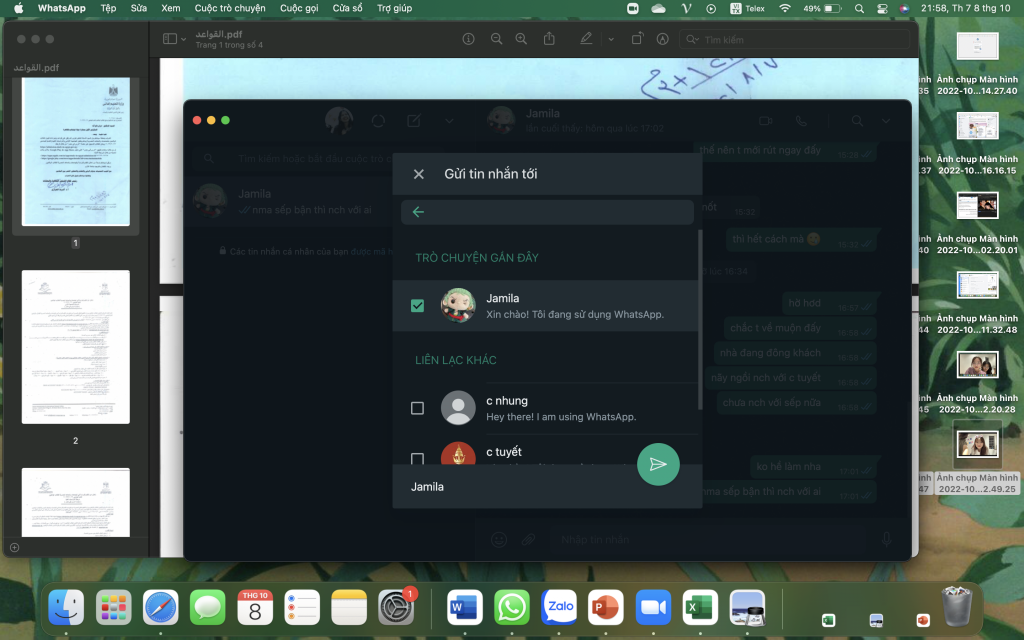The image size is (1024, 640).
Task: Expand the highlight color dropdown arrow in Preview
Action: pos(611,39)
